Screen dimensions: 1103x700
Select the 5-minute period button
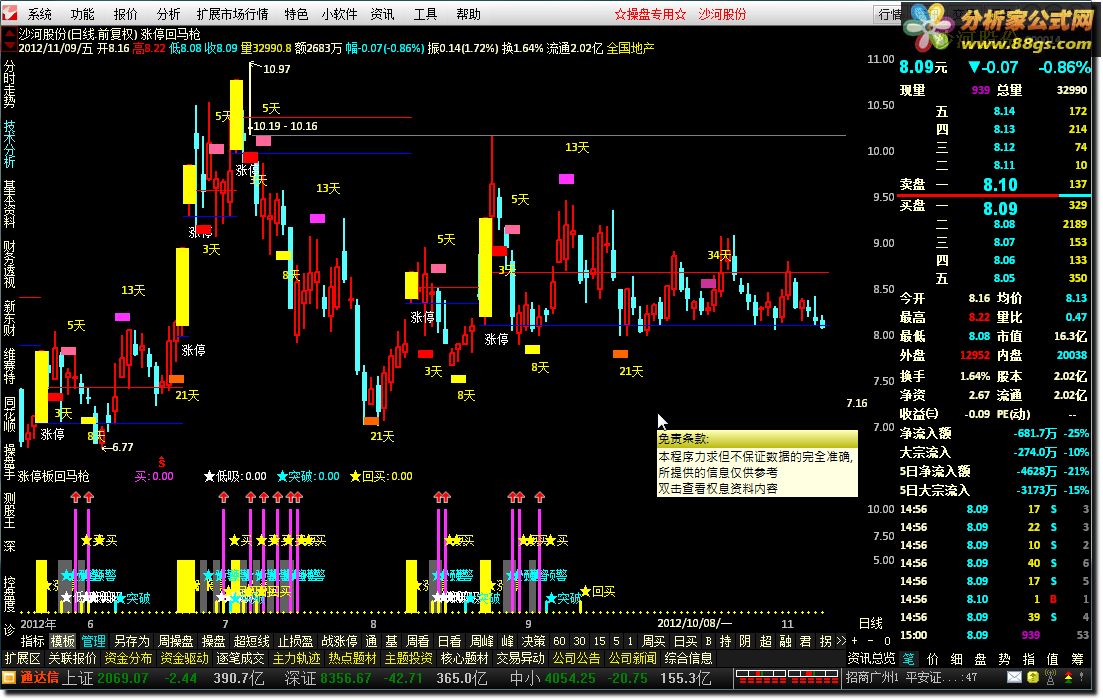[x=616, y=641]
